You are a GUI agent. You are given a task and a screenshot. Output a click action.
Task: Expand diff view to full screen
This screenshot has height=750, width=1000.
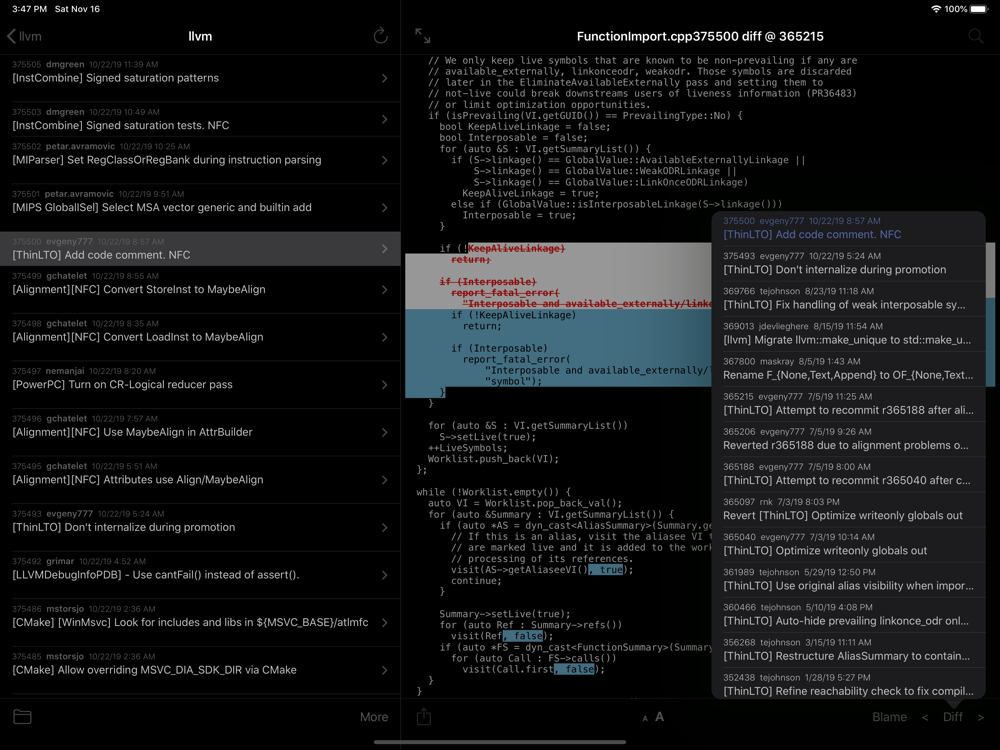[423, 36]
